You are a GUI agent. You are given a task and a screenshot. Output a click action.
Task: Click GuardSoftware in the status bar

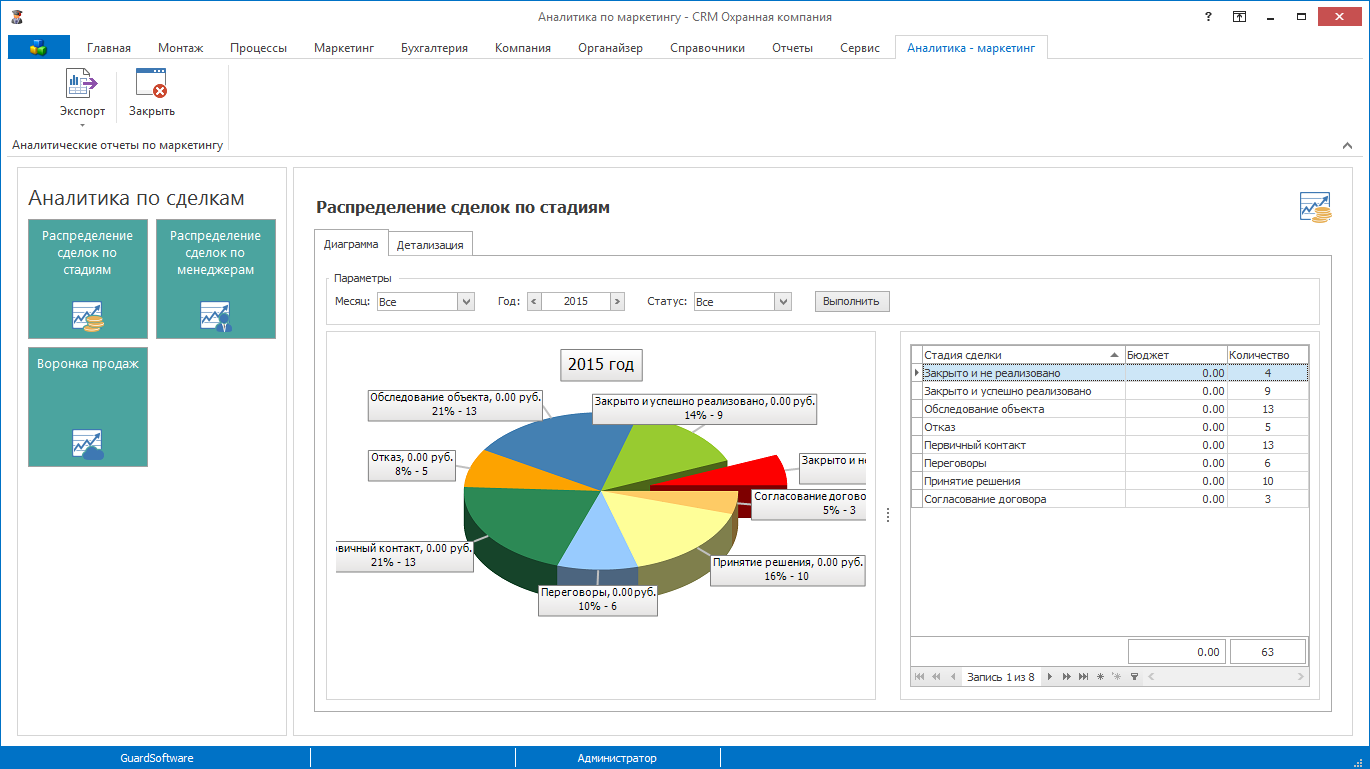156,758
